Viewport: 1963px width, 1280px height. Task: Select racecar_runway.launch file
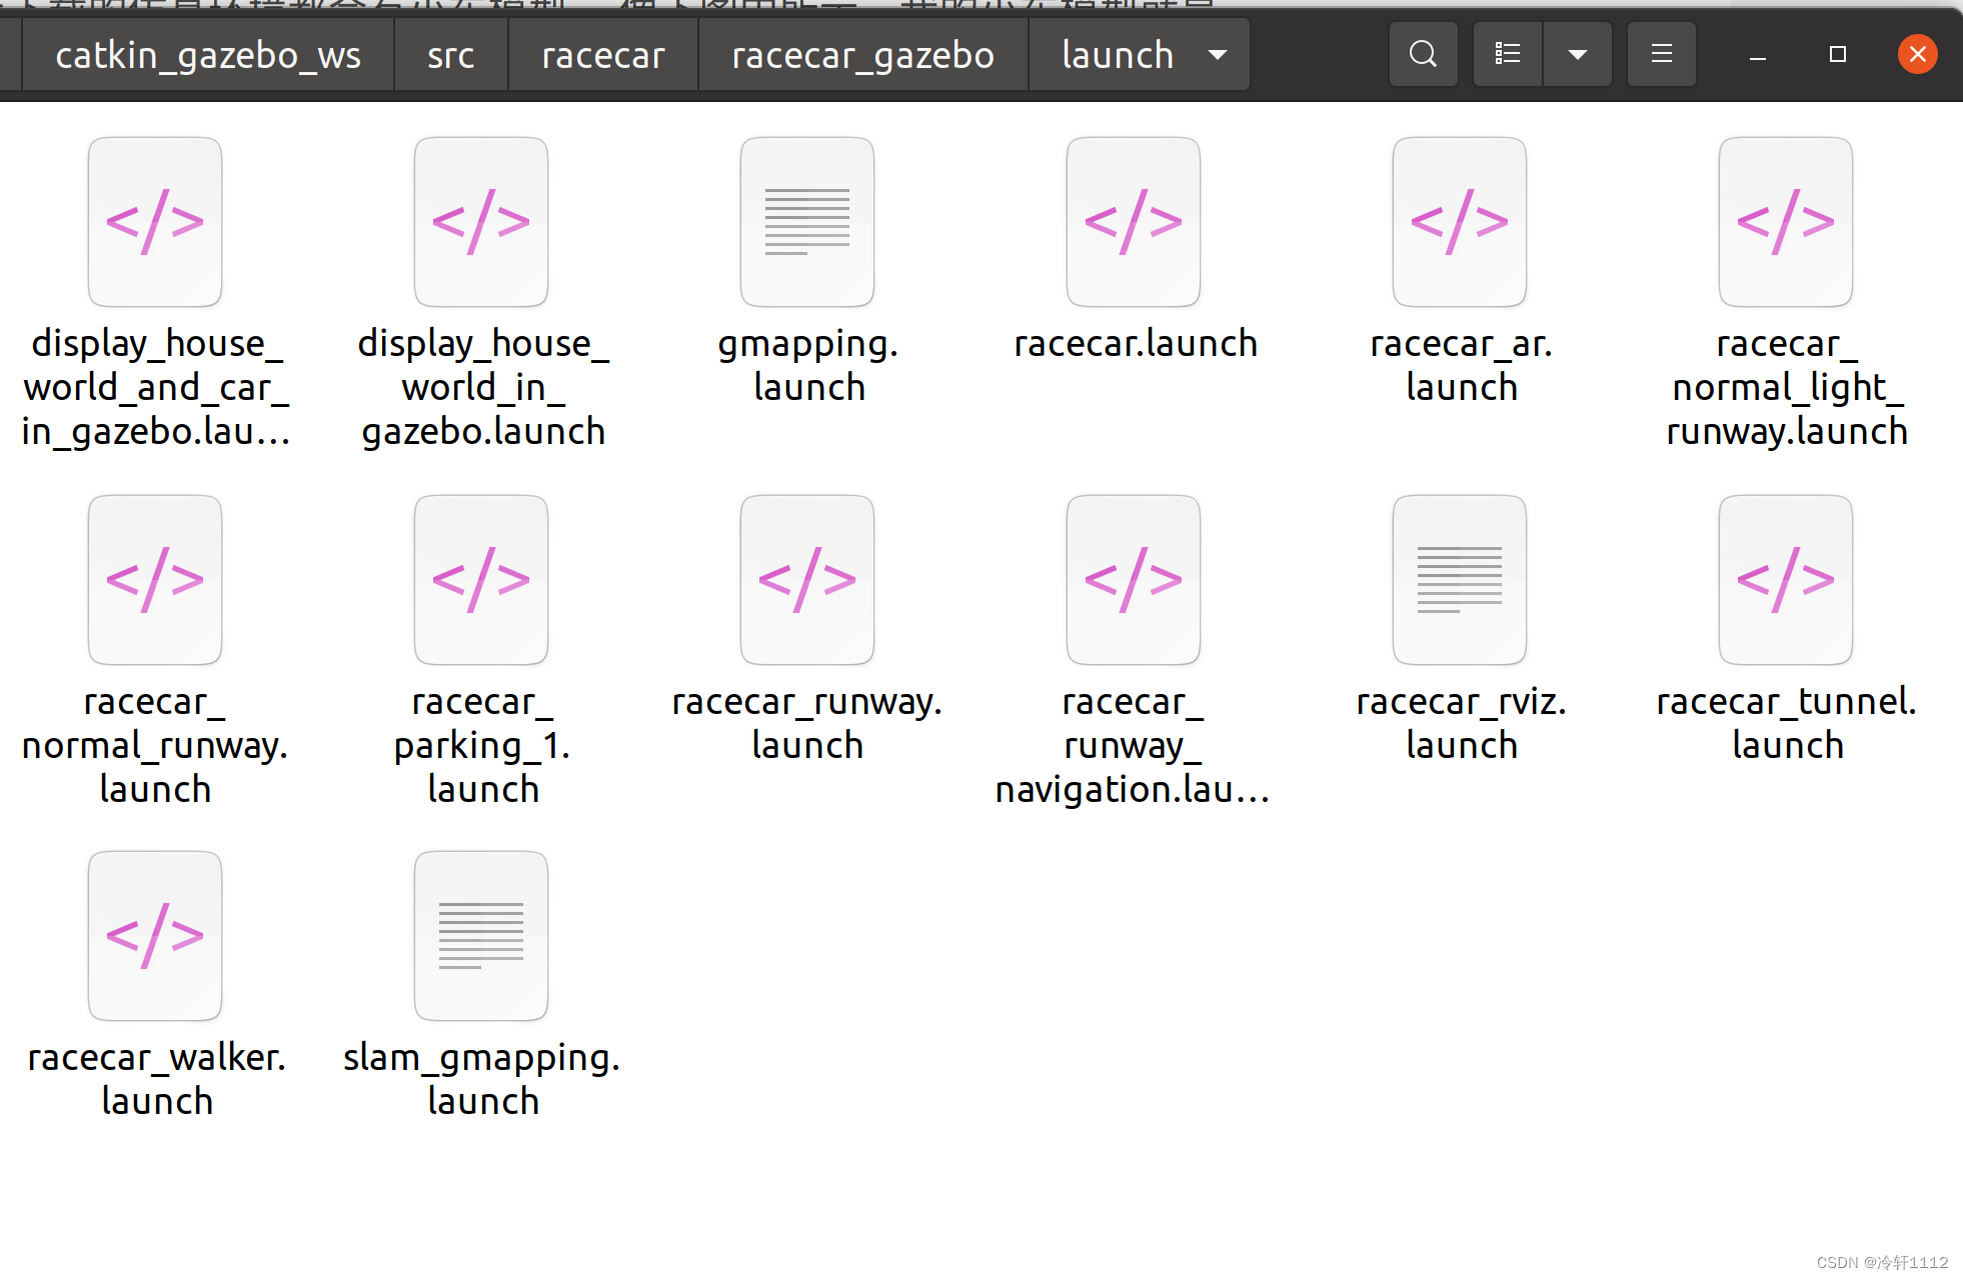pyautogui.click(x=807, y=580)
